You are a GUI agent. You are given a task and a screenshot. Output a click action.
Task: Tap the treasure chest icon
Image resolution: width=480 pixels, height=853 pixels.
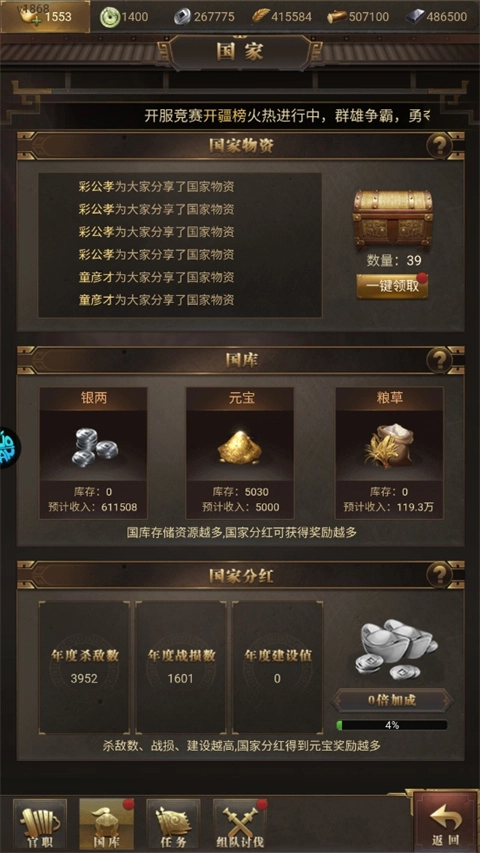pyautogui.click(x=392, y=219)
